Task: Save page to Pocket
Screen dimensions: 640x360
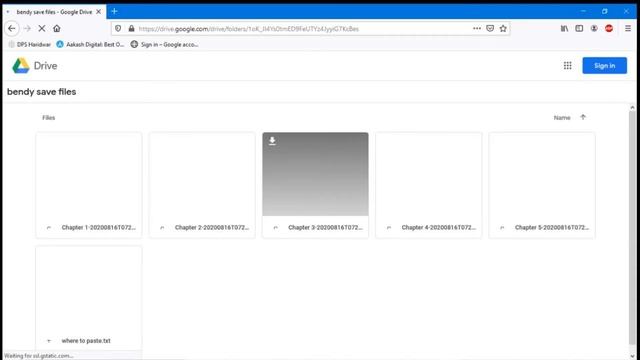Action: coord(490,28)
